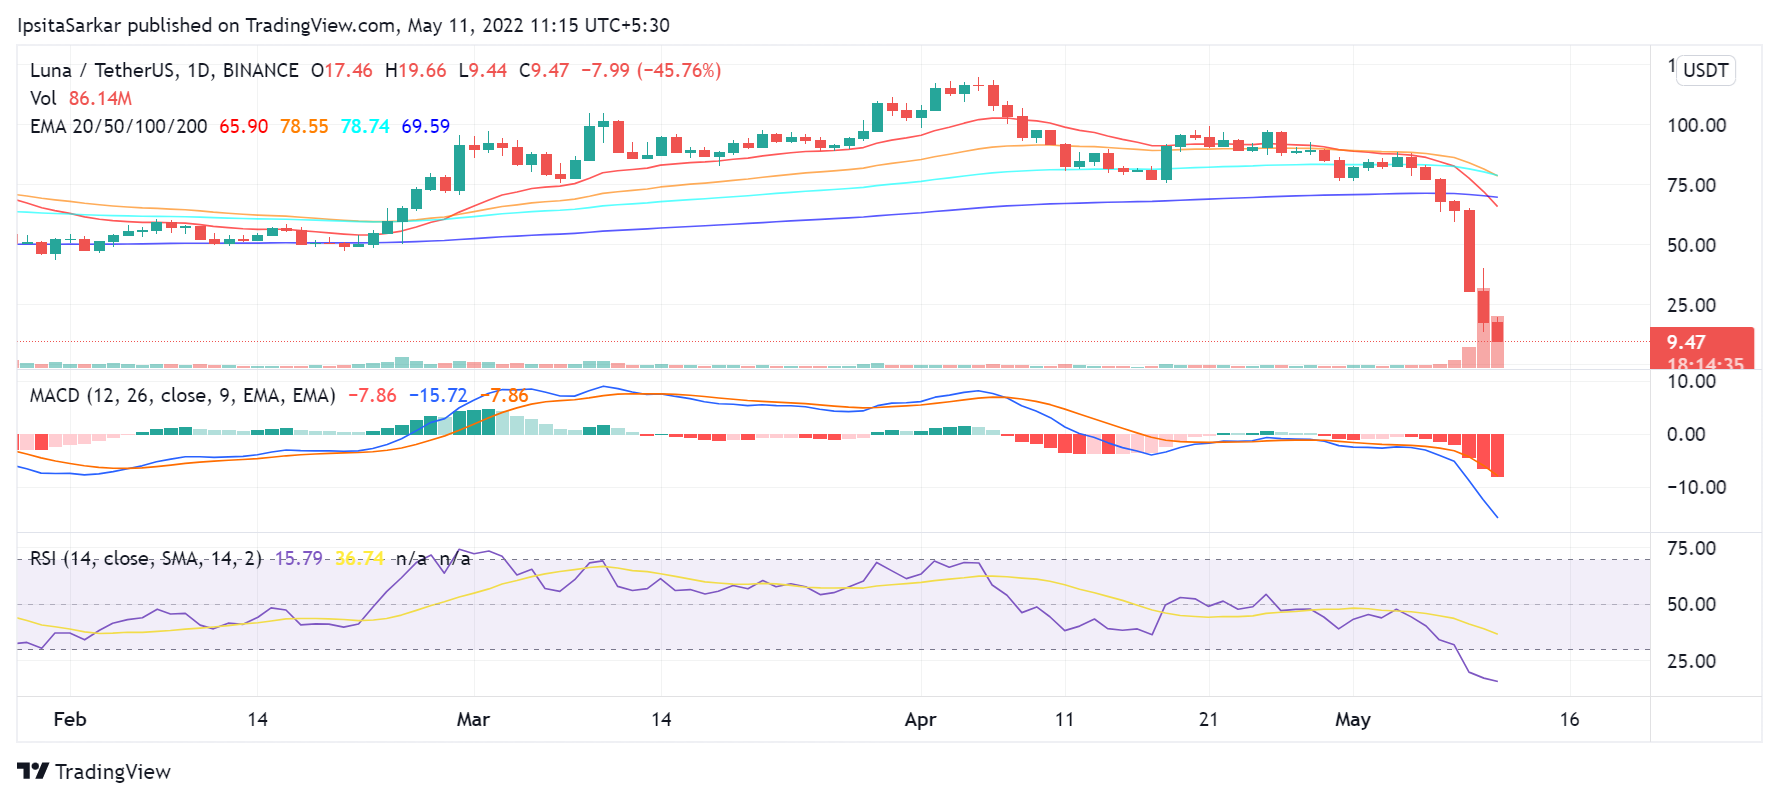Screen dimensions: 1779x800
Task: Click the −10.00 MACD axis label
Action: [x=1695, y=487]
